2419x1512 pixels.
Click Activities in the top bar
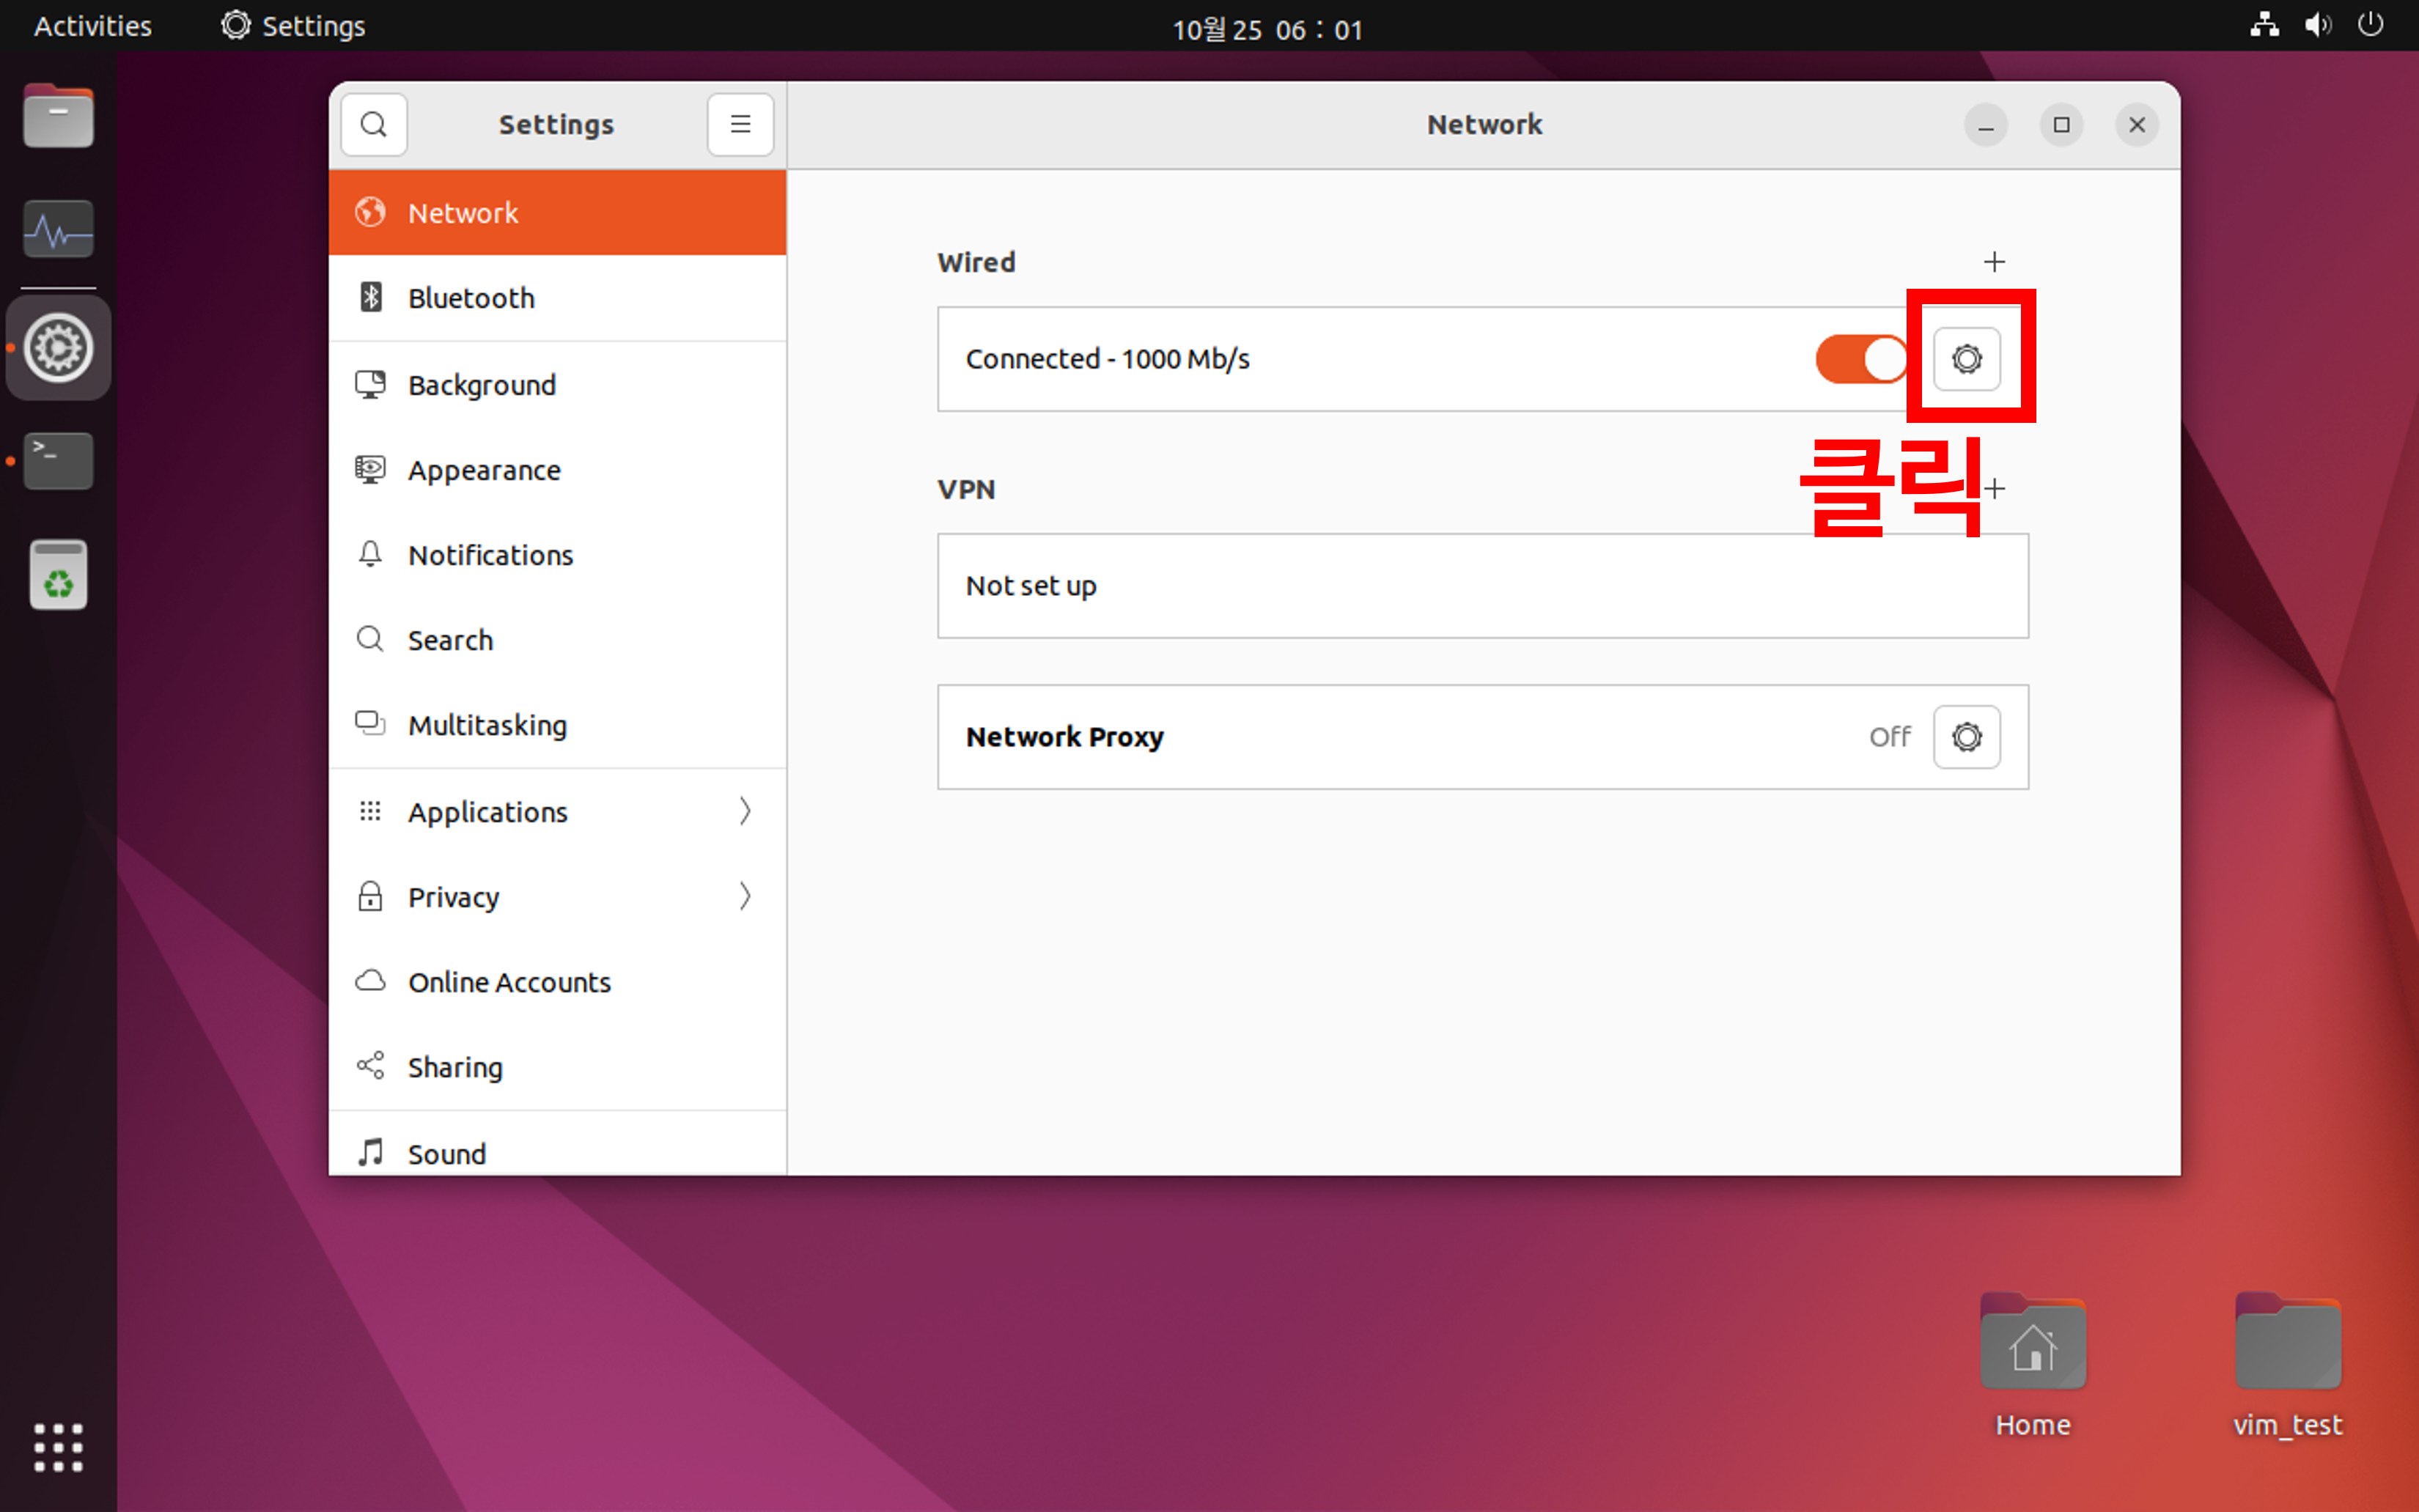(92, 26)
